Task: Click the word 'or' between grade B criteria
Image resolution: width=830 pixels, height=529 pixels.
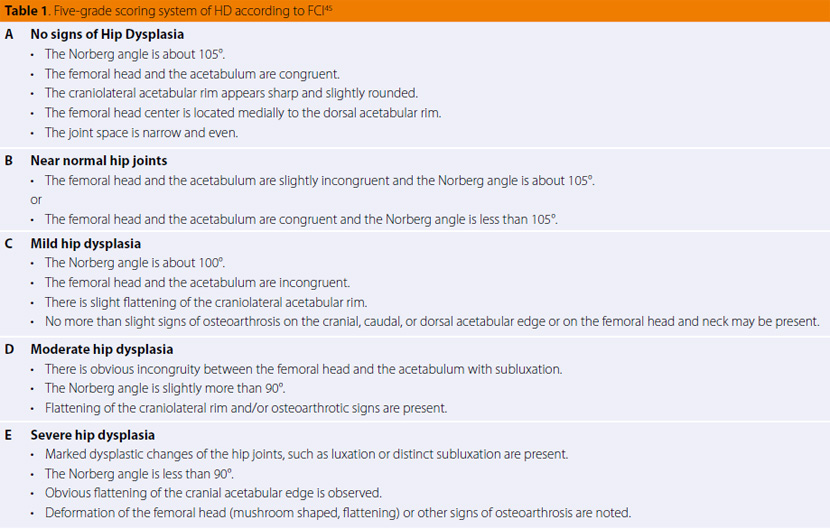Action: point(36,200)
